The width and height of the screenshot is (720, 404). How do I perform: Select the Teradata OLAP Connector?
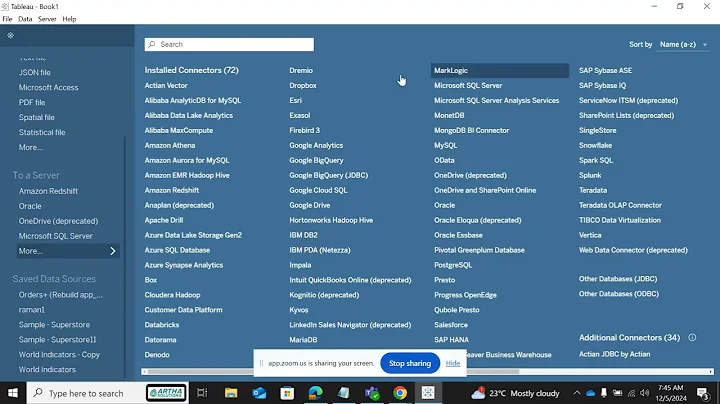tap(620, 205)
